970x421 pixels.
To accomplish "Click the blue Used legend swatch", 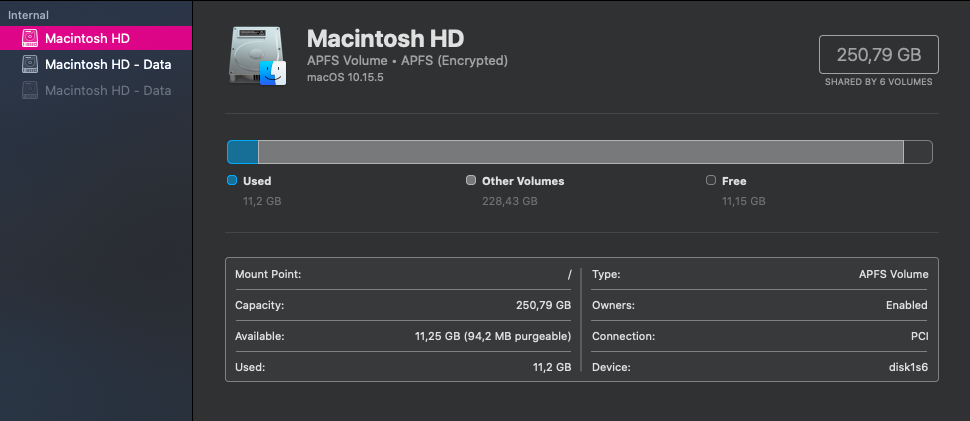I will pyautogui.click(x=232, y=181).
